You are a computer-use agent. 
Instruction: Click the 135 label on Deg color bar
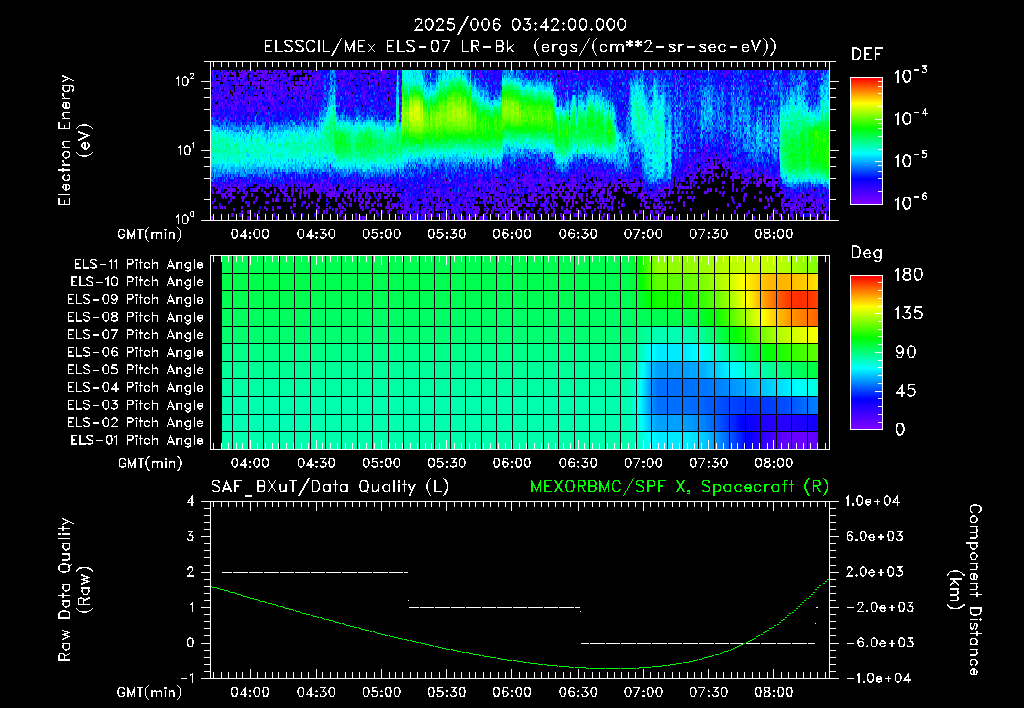908,314
